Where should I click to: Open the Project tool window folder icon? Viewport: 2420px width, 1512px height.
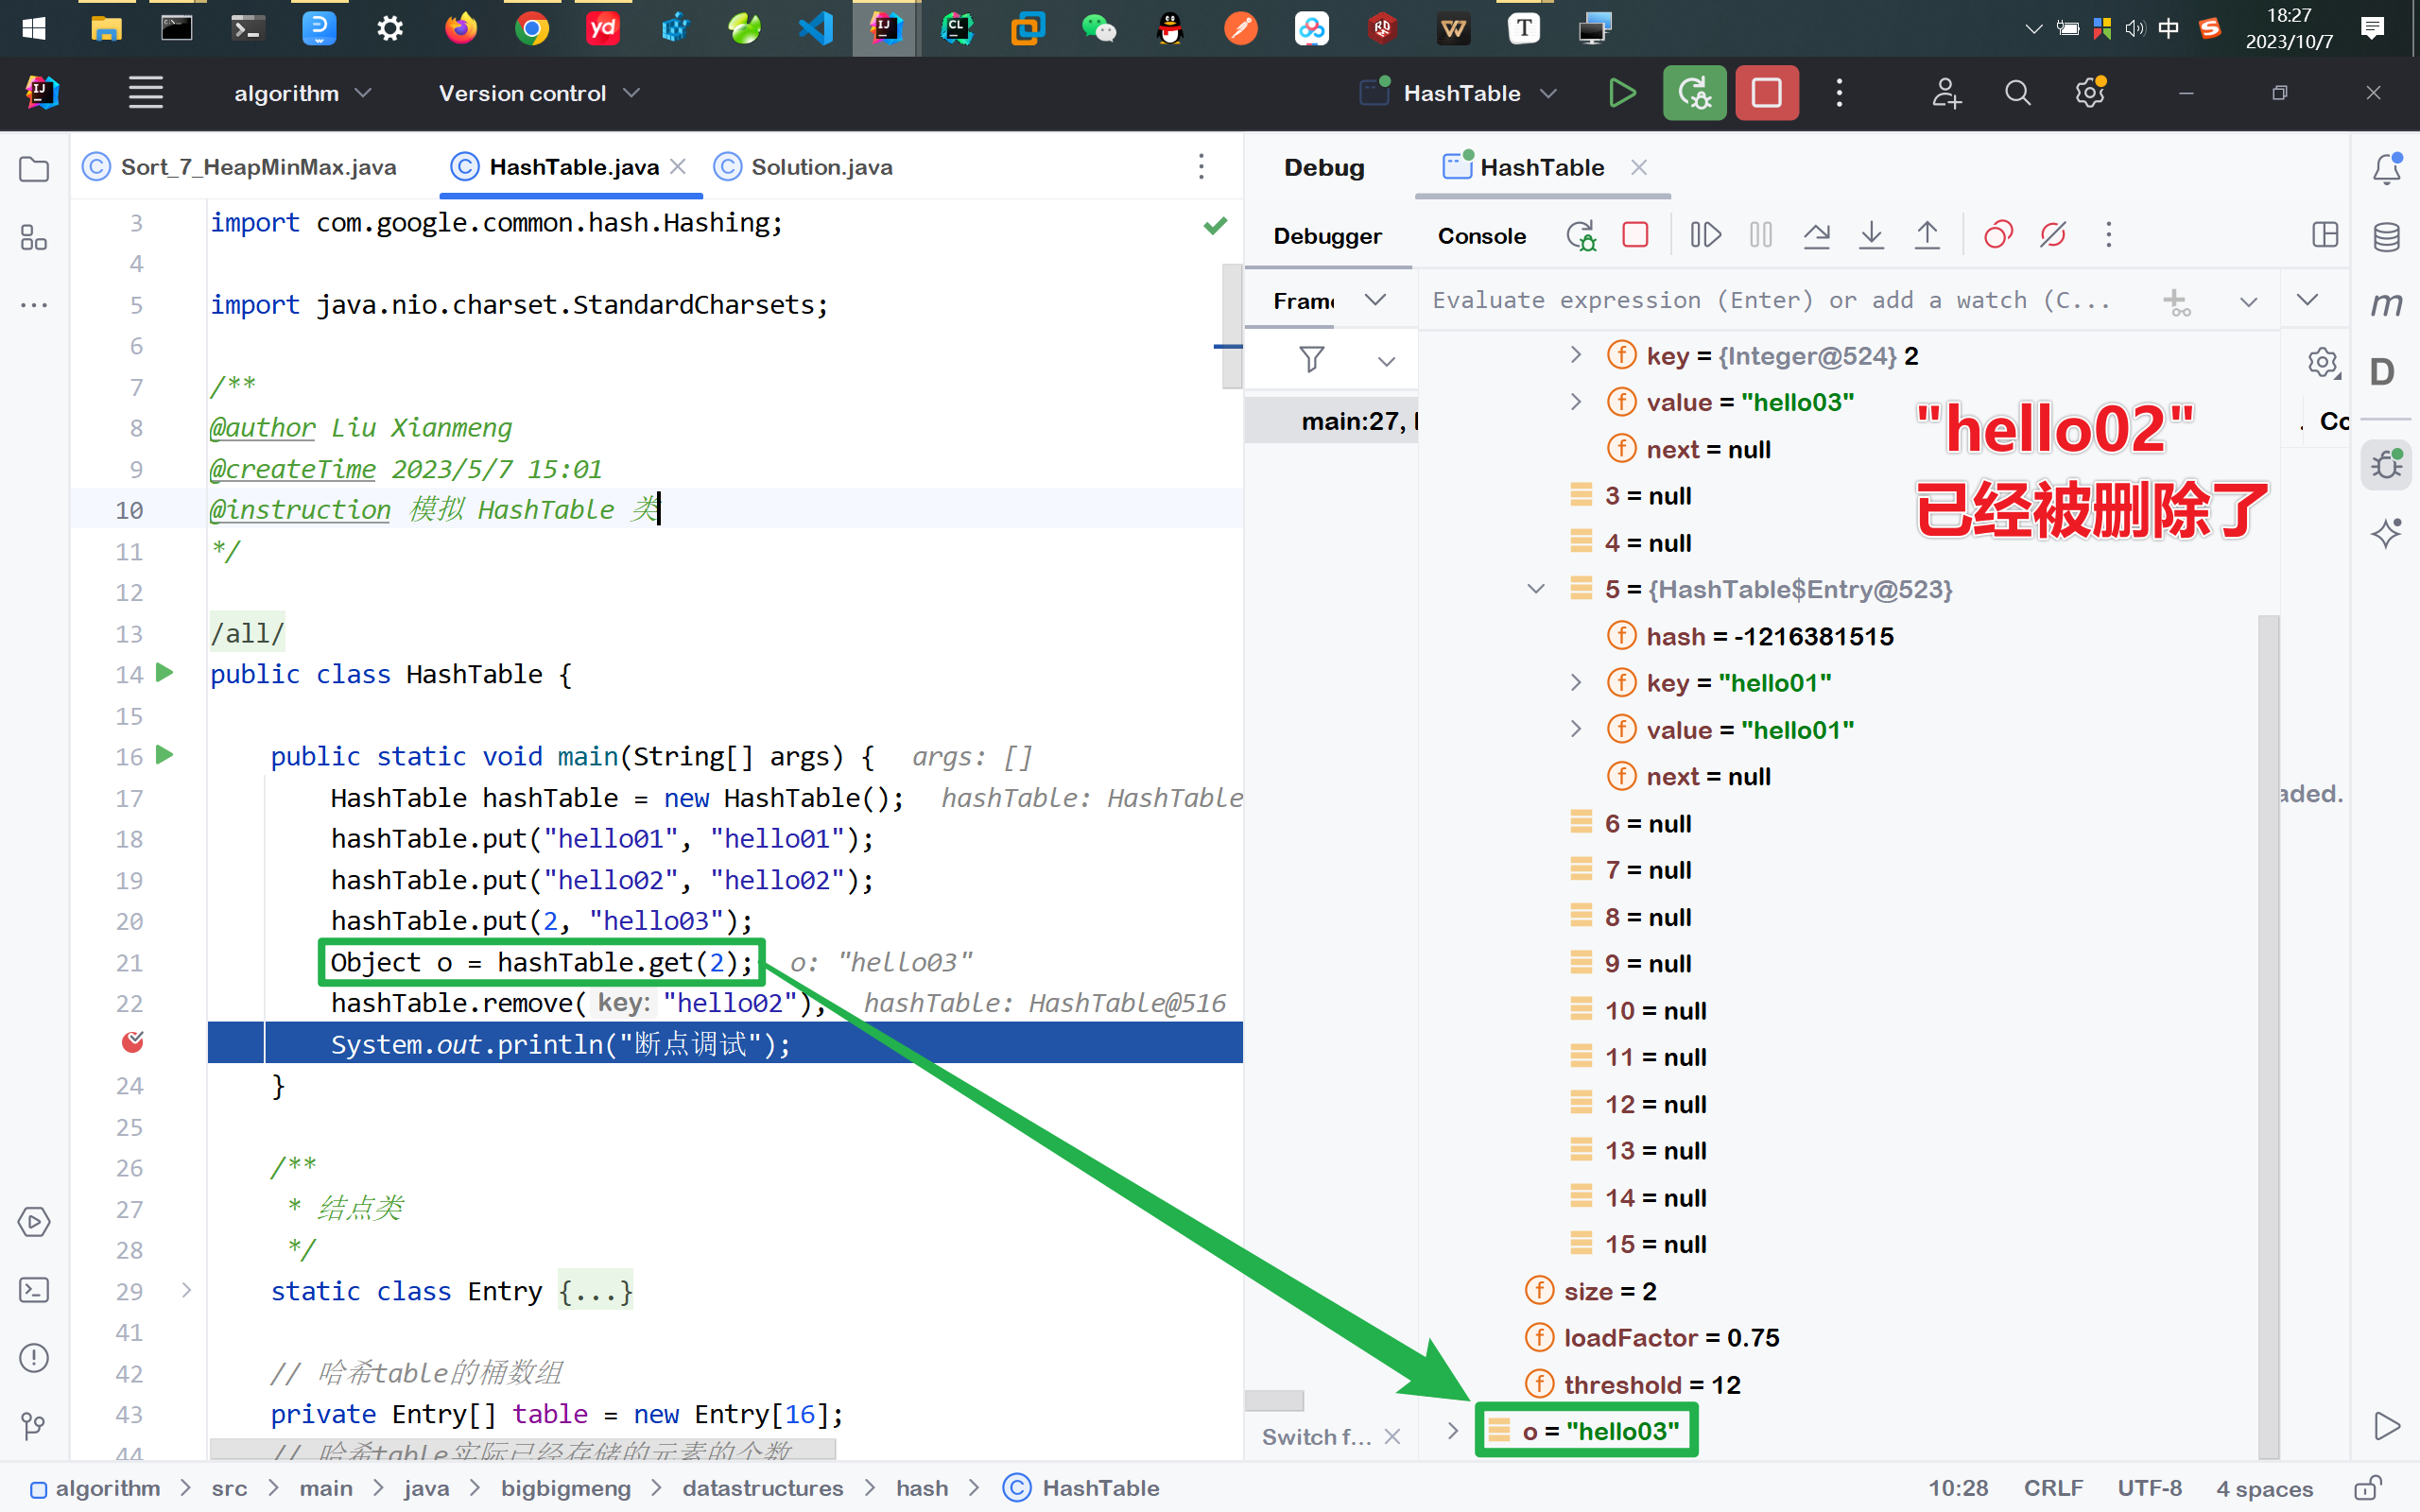point(34,169)
